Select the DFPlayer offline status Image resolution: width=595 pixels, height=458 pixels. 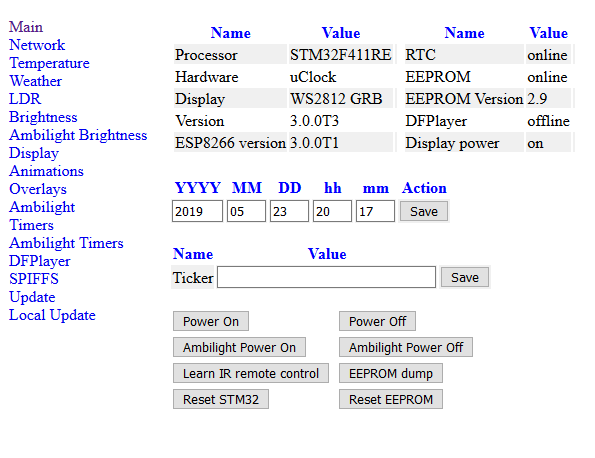[548, 121]
